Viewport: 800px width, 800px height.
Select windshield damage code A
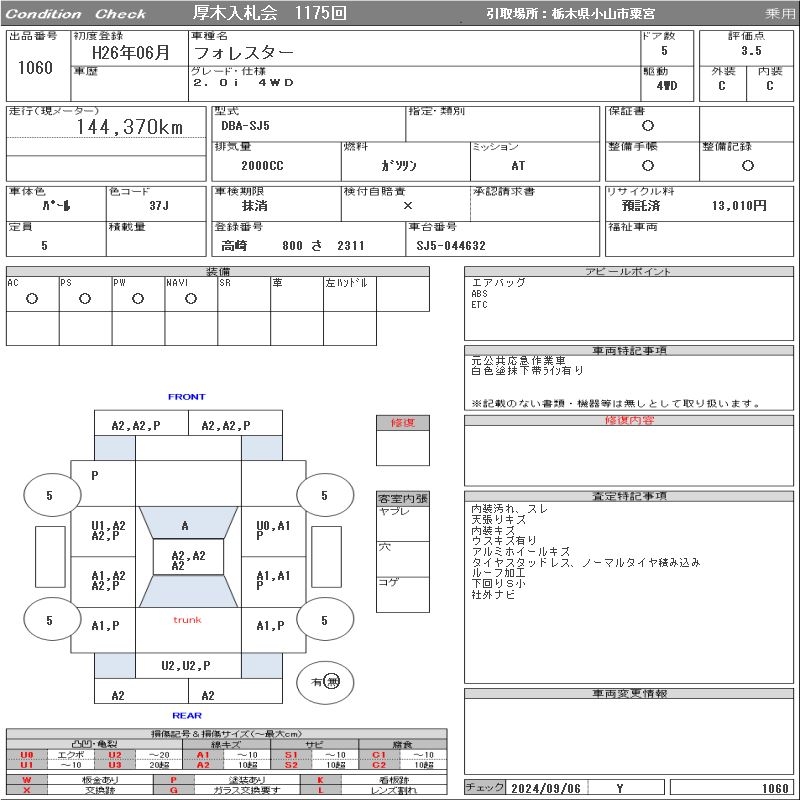[x=185, y=526]
